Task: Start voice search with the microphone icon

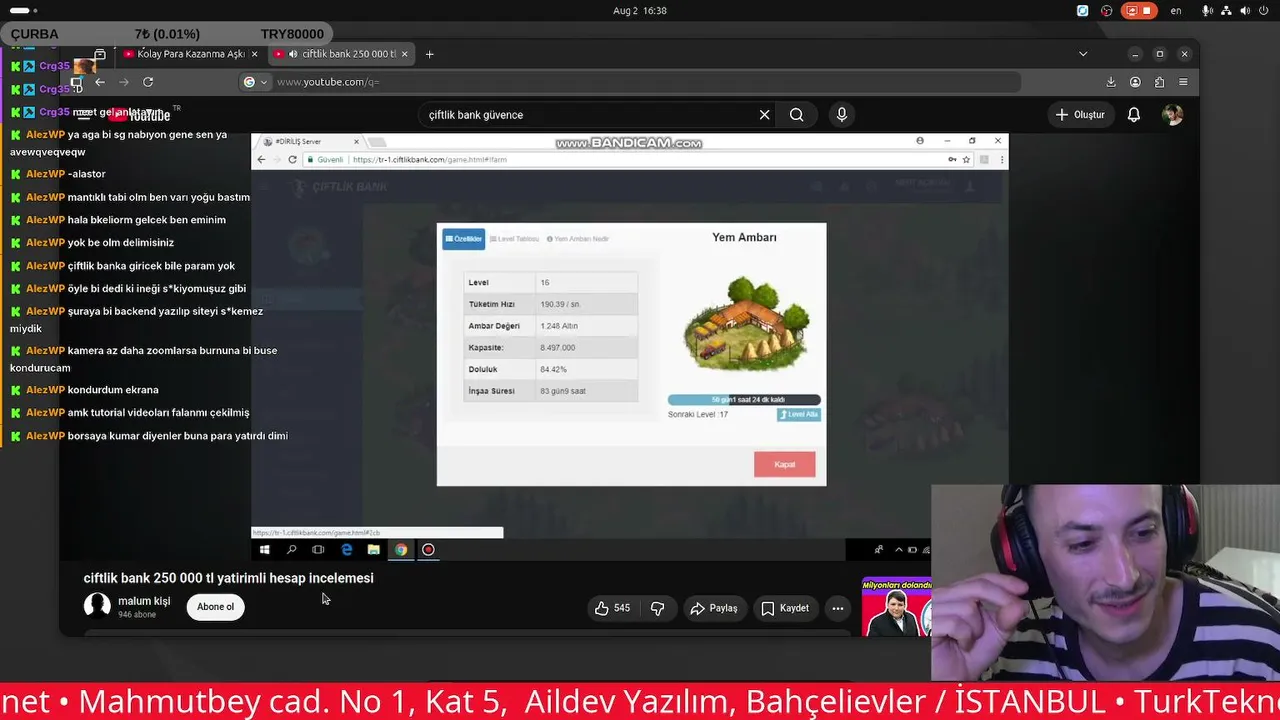Action: 842,115
